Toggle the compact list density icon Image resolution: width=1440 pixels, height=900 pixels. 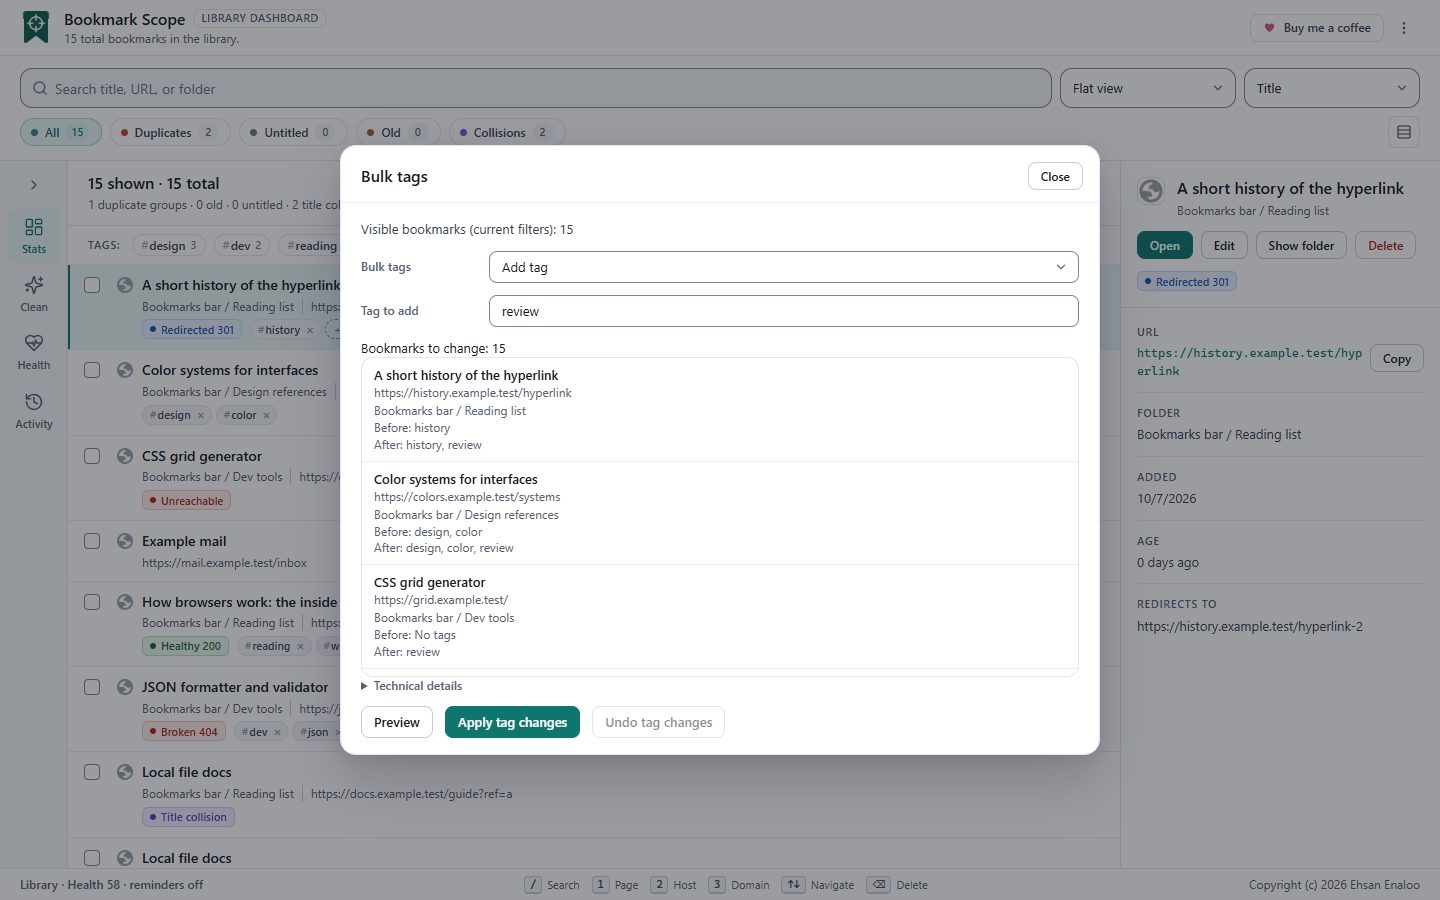point(1404,132)
